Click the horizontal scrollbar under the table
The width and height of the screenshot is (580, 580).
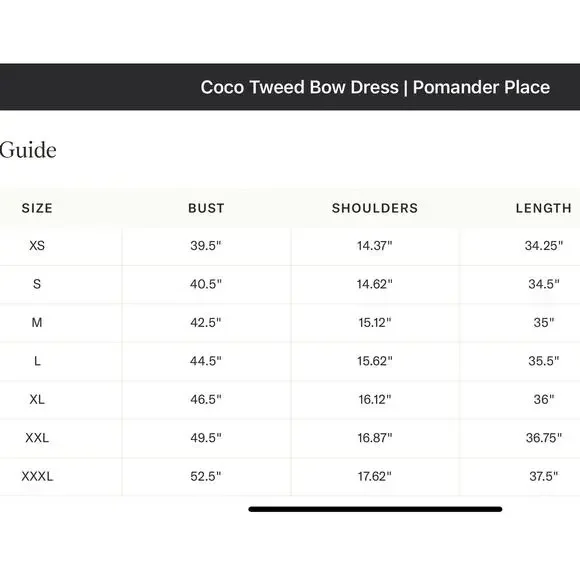[375, 509]
